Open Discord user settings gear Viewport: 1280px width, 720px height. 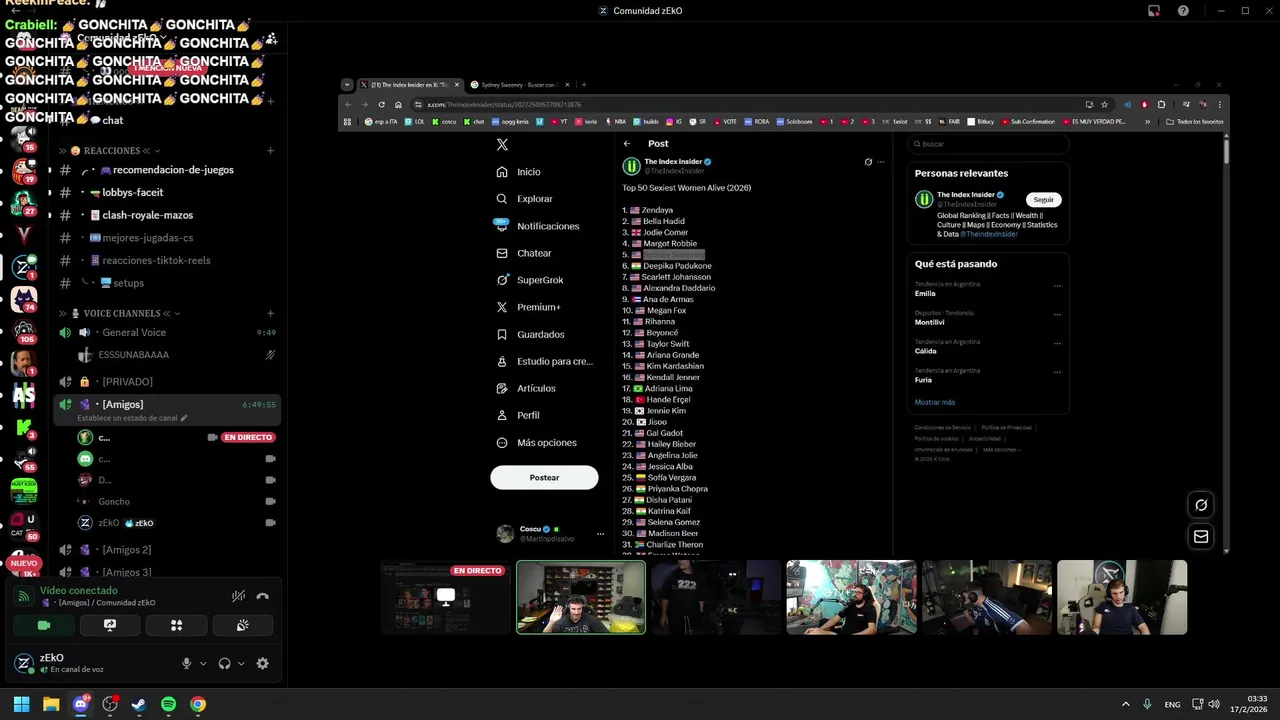[x=262, y=663]
